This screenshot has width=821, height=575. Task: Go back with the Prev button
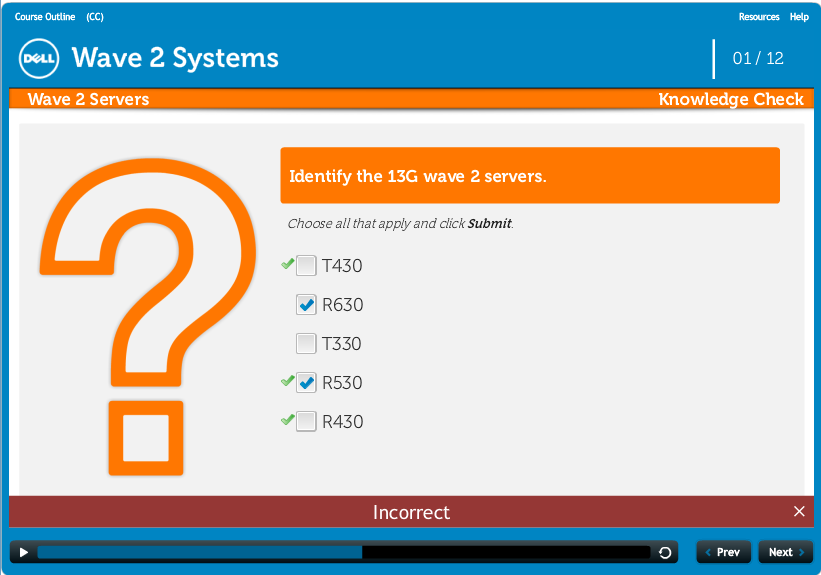722,552
